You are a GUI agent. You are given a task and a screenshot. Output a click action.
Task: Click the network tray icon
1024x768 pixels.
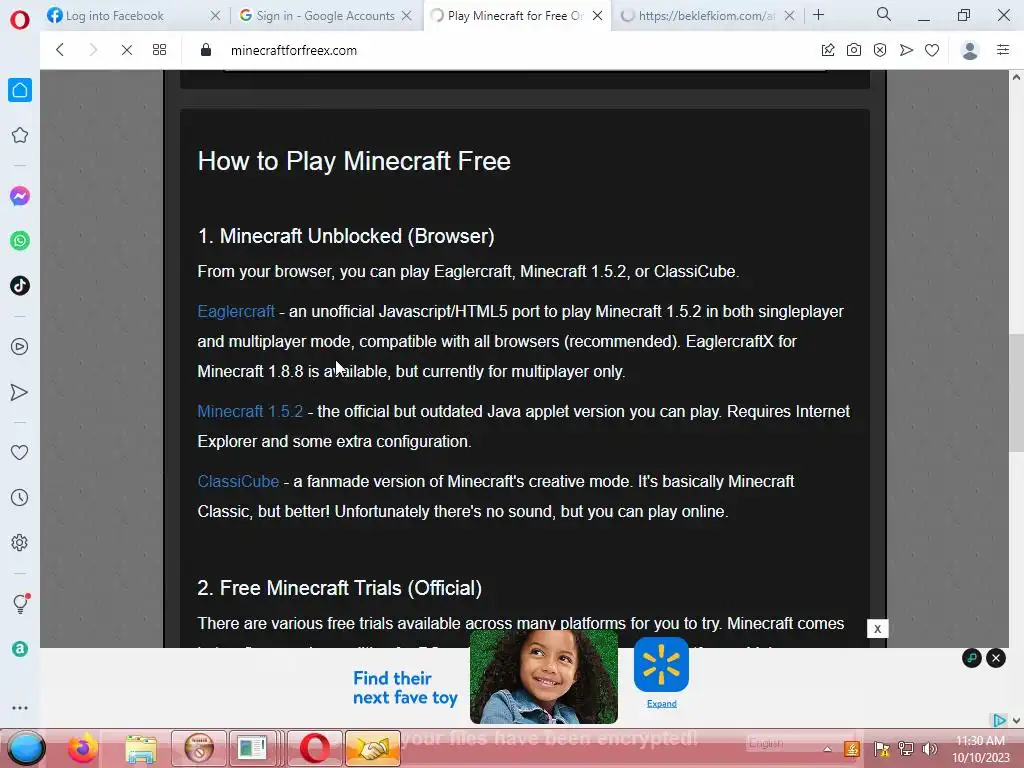[x=906, y=749]
